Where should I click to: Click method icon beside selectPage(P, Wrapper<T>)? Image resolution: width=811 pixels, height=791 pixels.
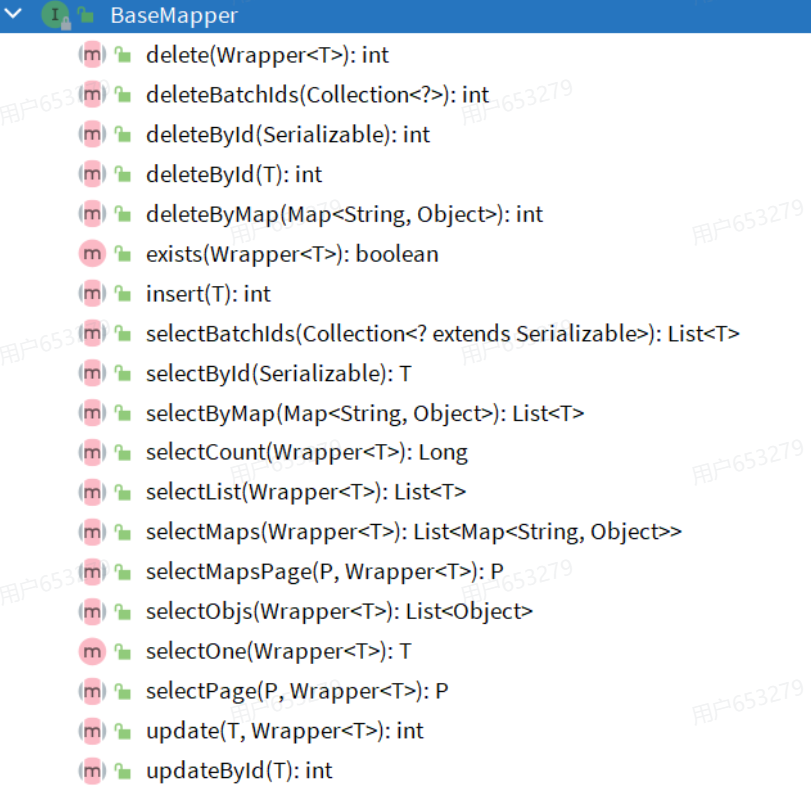(92, 691)
